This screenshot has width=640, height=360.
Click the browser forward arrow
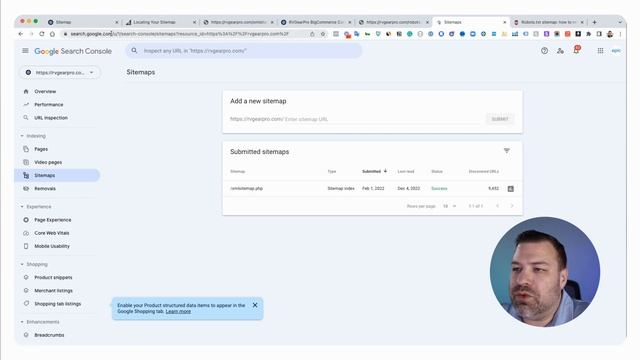coord(31,34)
